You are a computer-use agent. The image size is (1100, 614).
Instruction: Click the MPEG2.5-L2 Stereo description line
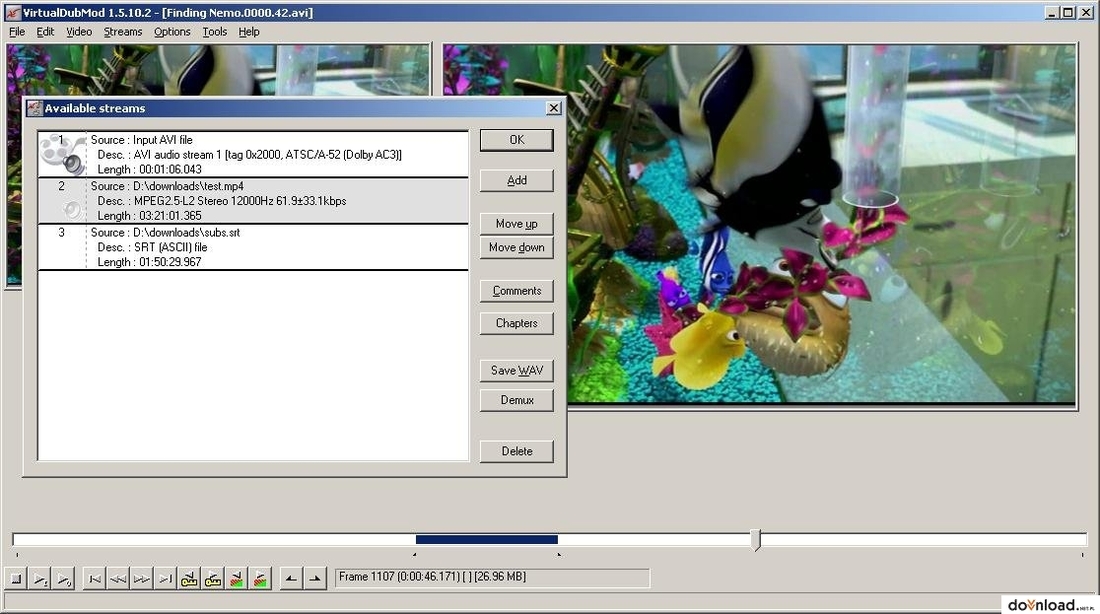point(222,201)
